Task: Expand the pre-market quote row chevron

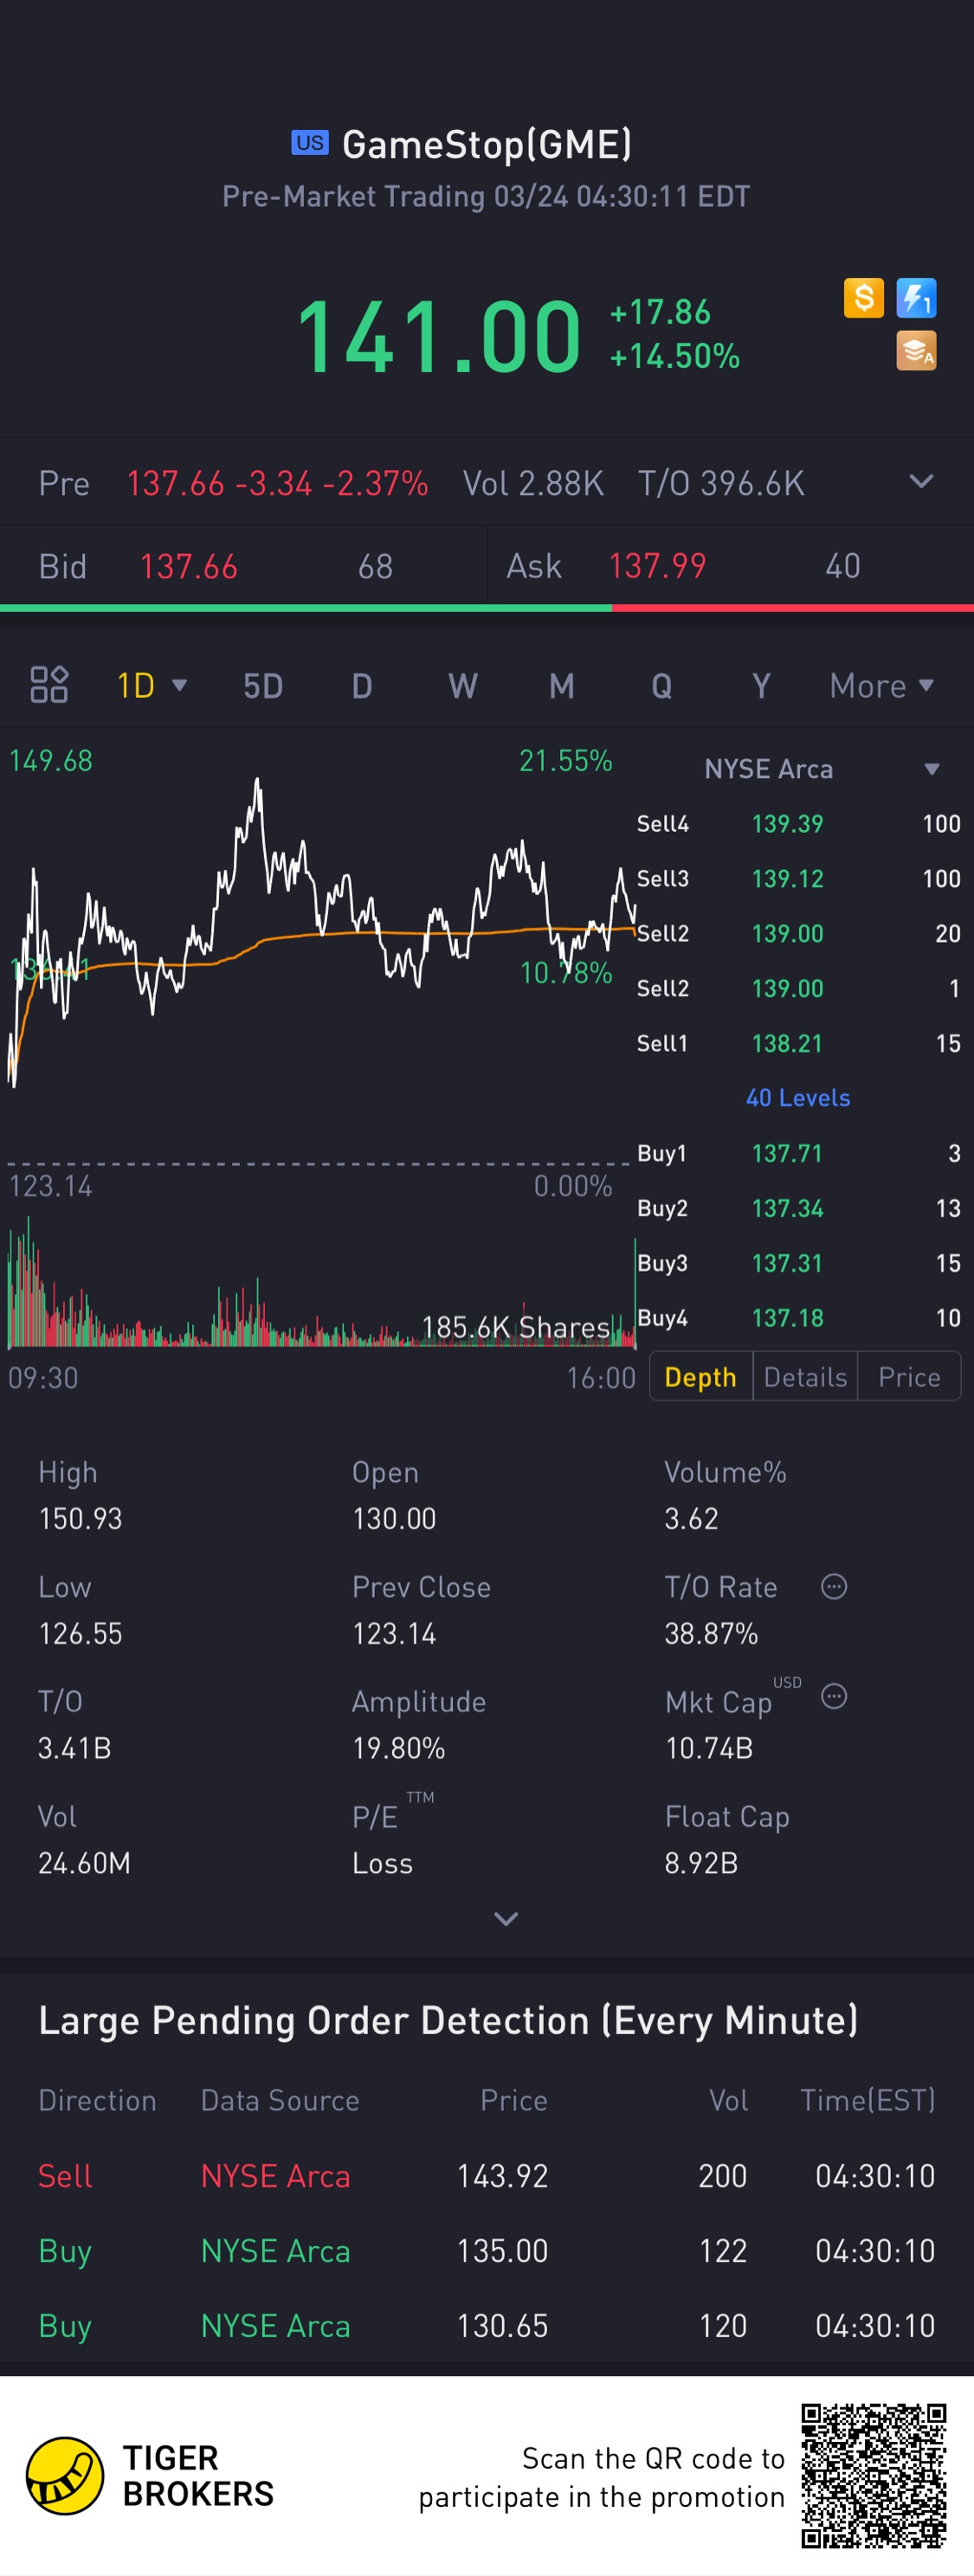Action: click(921, 482)
